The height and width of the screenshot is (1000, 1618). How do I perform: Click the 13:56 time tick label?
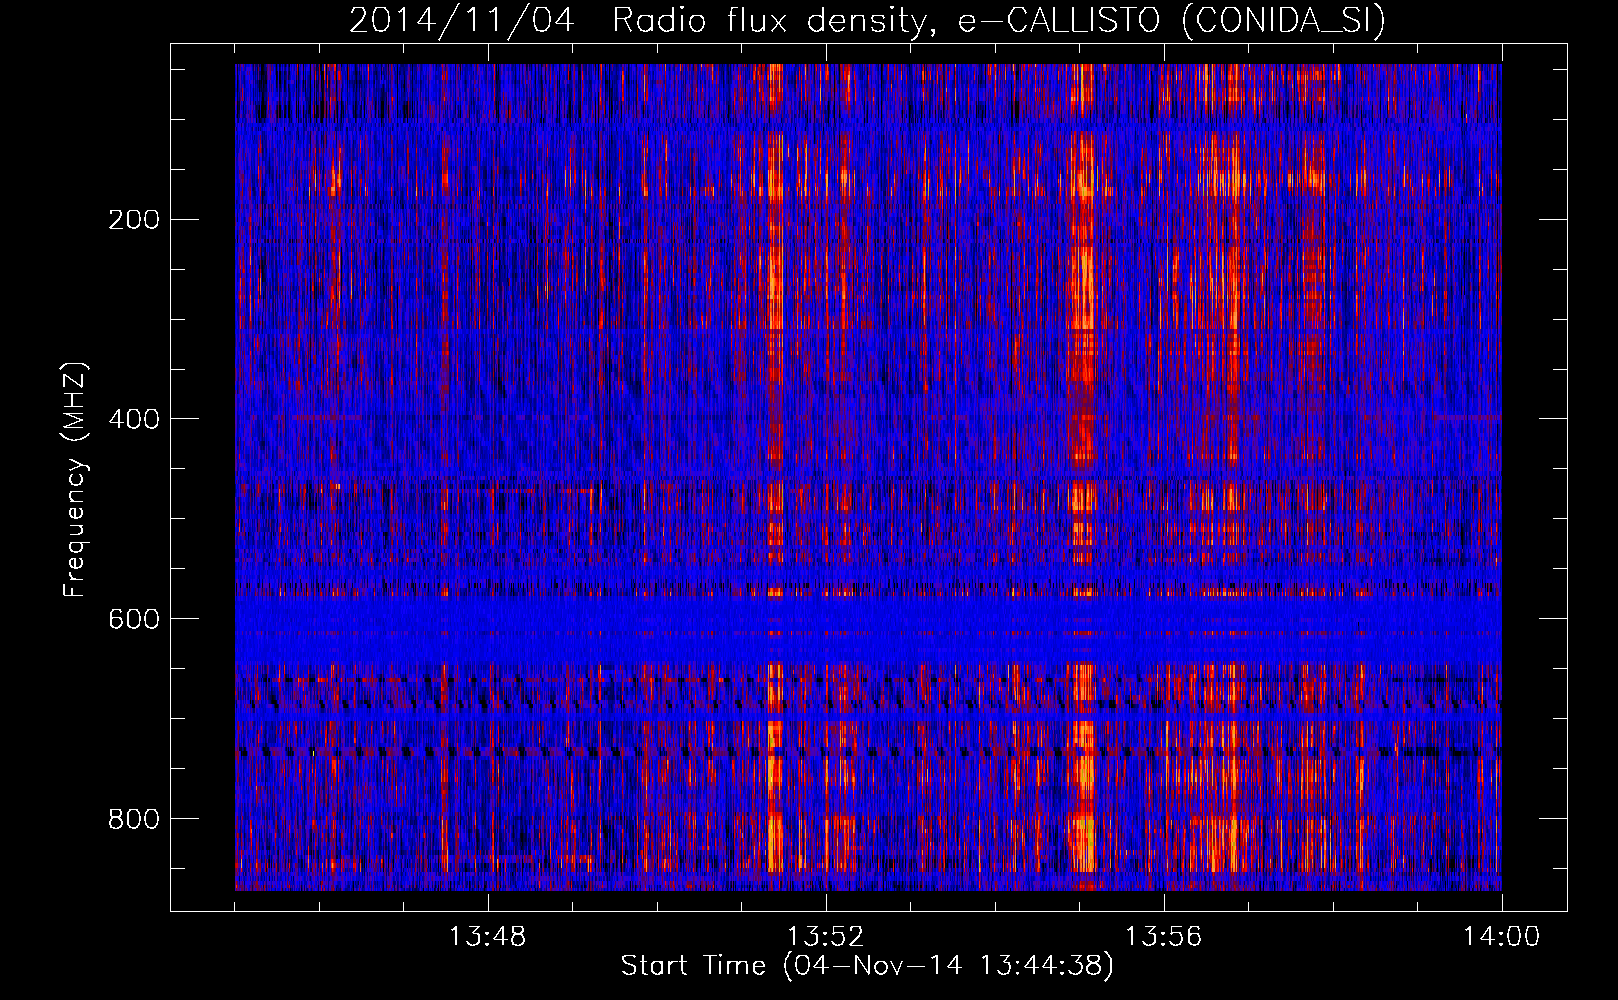(x=1164, y=937)
